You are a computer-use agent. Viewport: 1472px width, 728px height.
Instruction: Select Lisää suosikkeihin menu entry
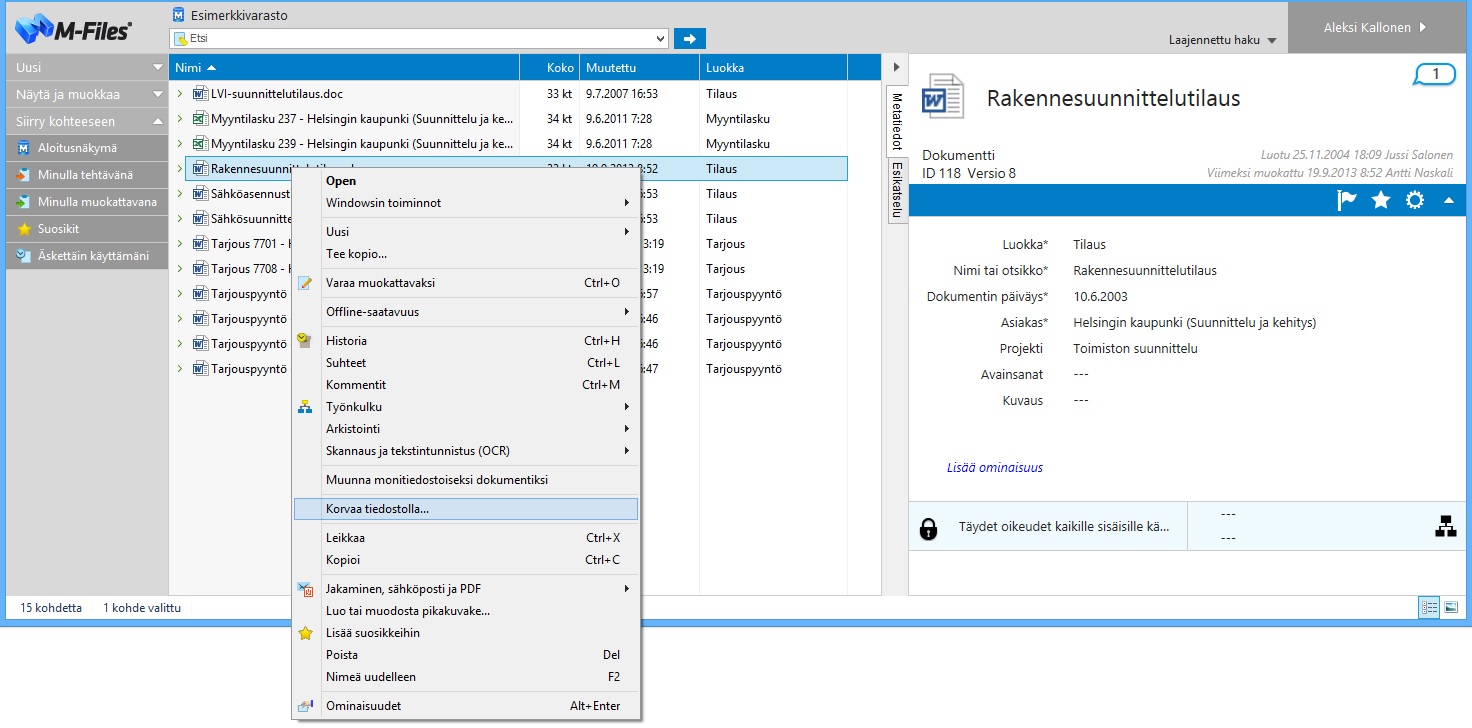point(466,633)
